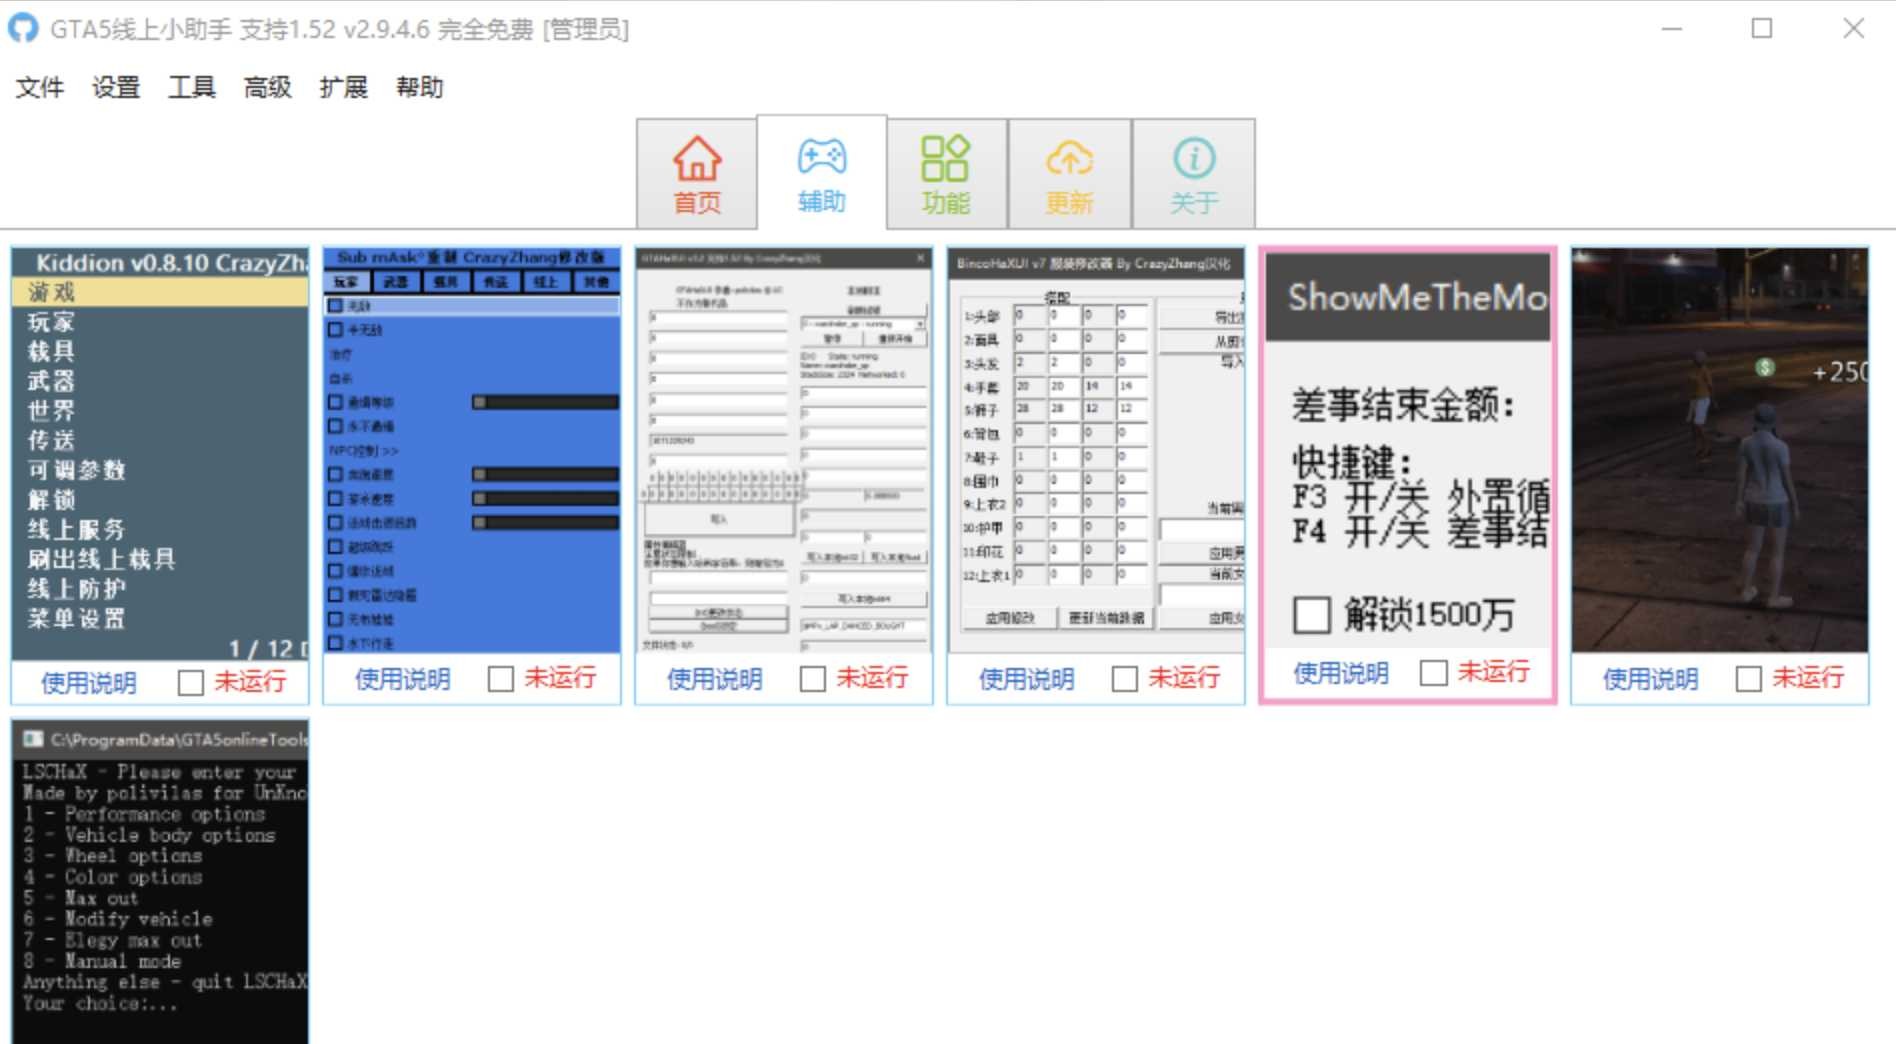
Task: Maximize the application window
Action: click(1762, 28)
